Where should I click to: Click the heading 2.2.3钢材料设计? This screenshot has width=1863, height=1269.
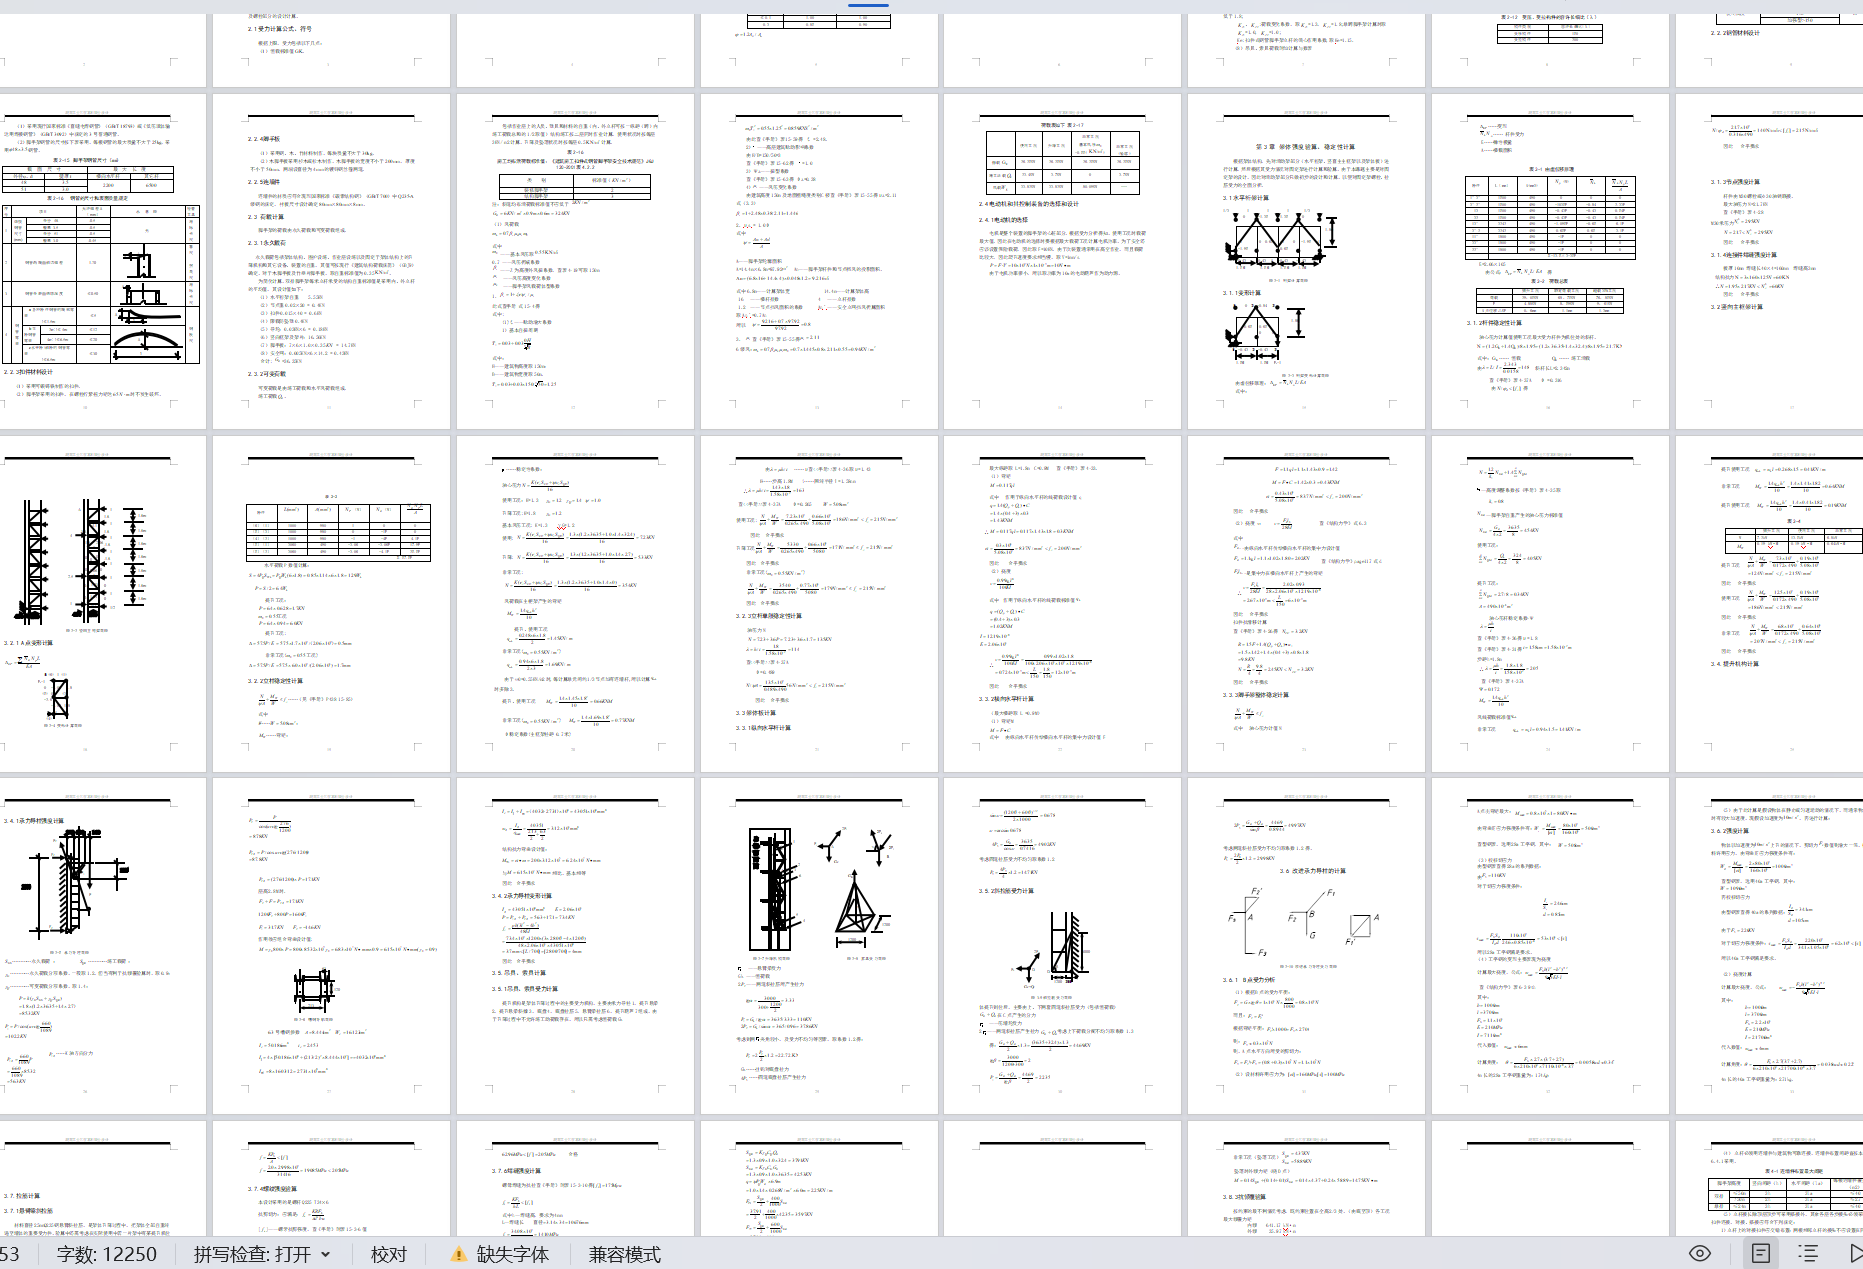(28, 371)
